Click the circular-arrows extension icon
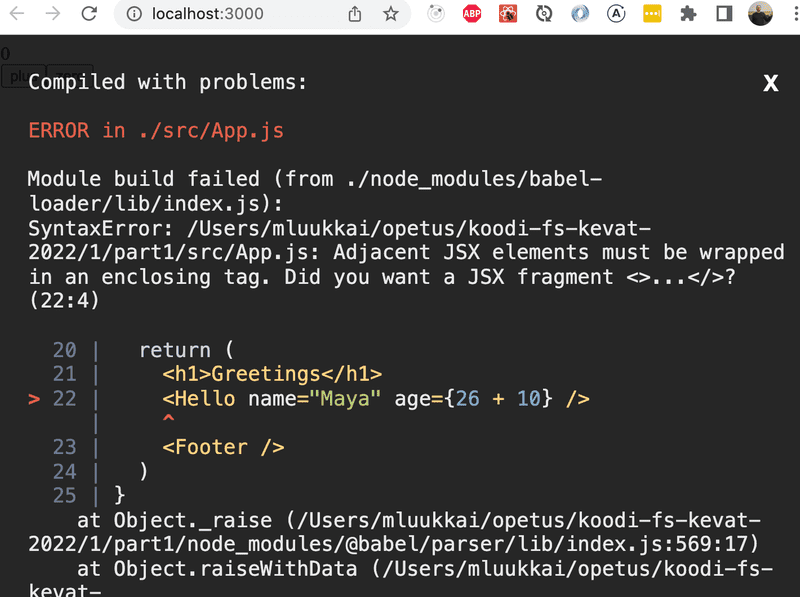 (x=543, y=14)
